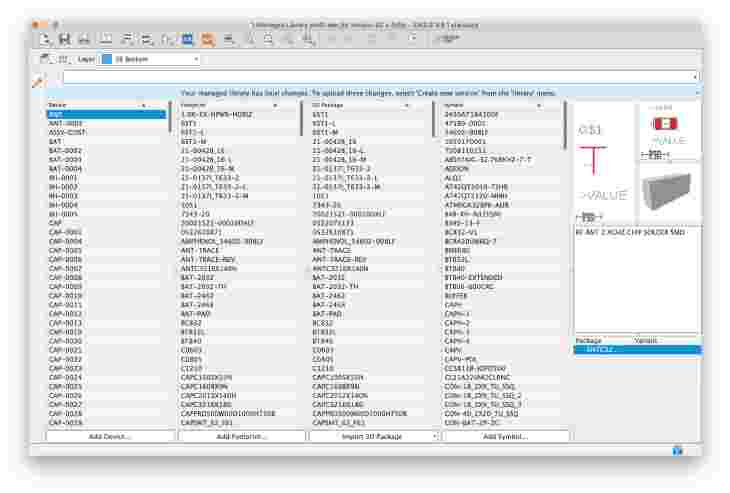This screenshot has width=730, height=493.
Task: Click the Import 3D Package button
Action: (371, 436)
